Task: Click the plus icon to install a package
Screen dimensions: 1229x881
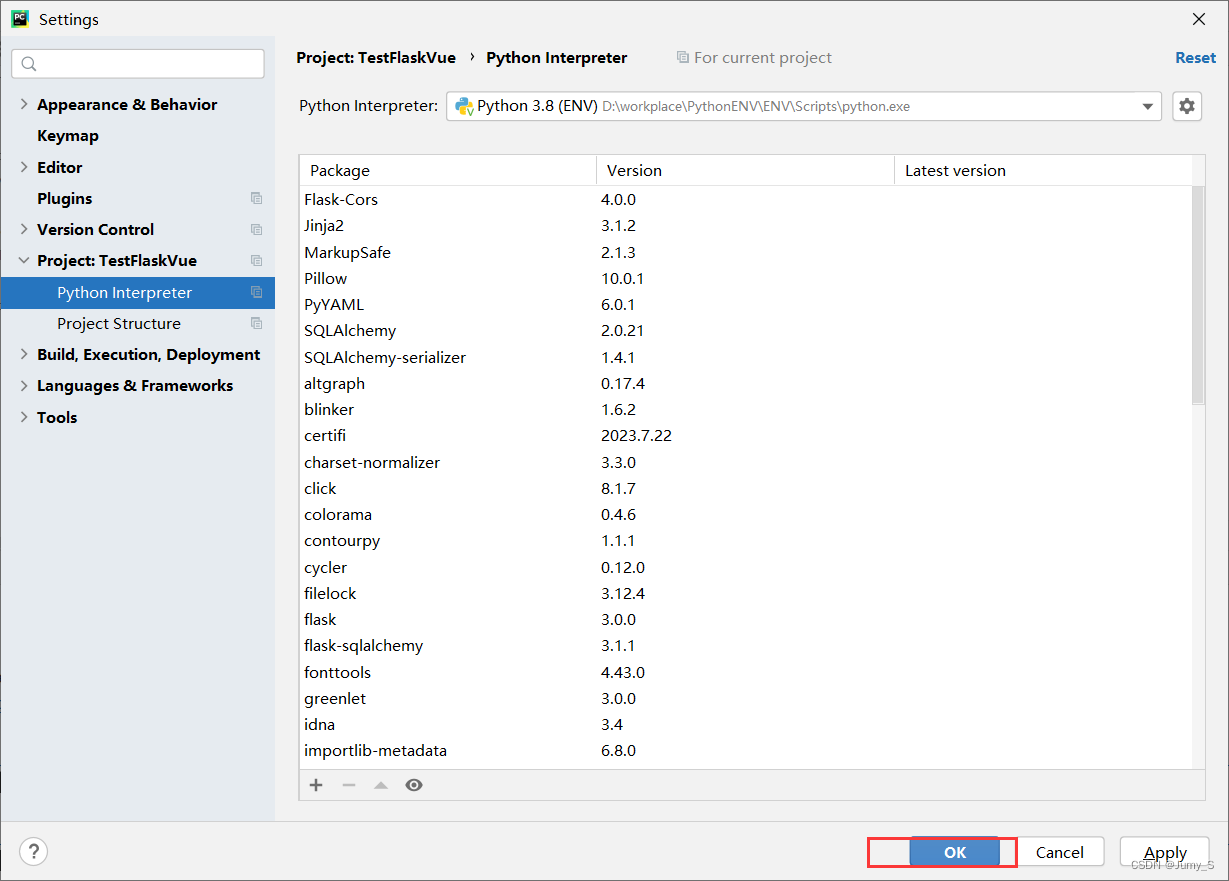Action: click(x=316, y=785)
